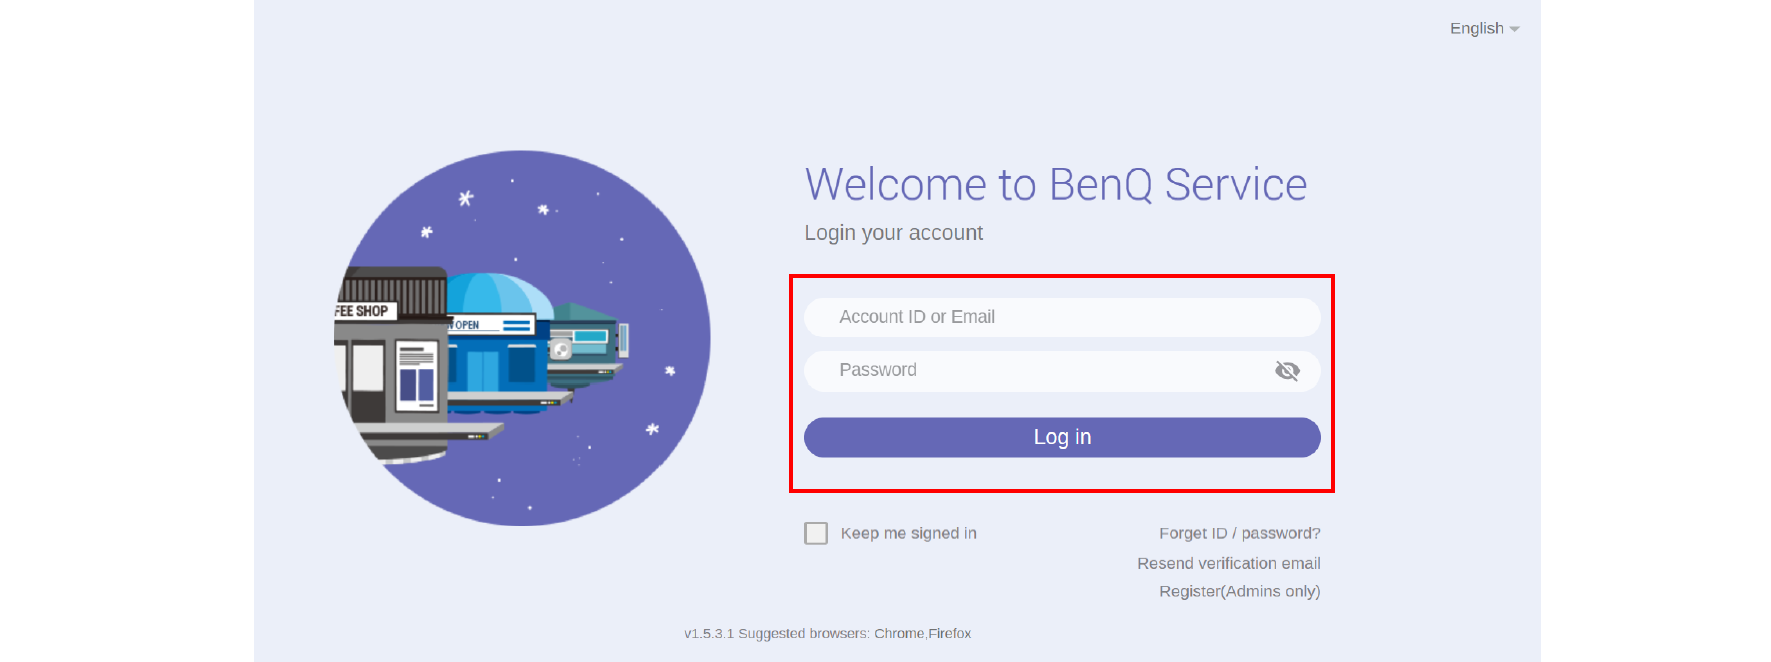Open the English language selector label
The width and height of the screenshot is (1771, 662).
point(1476,29)
